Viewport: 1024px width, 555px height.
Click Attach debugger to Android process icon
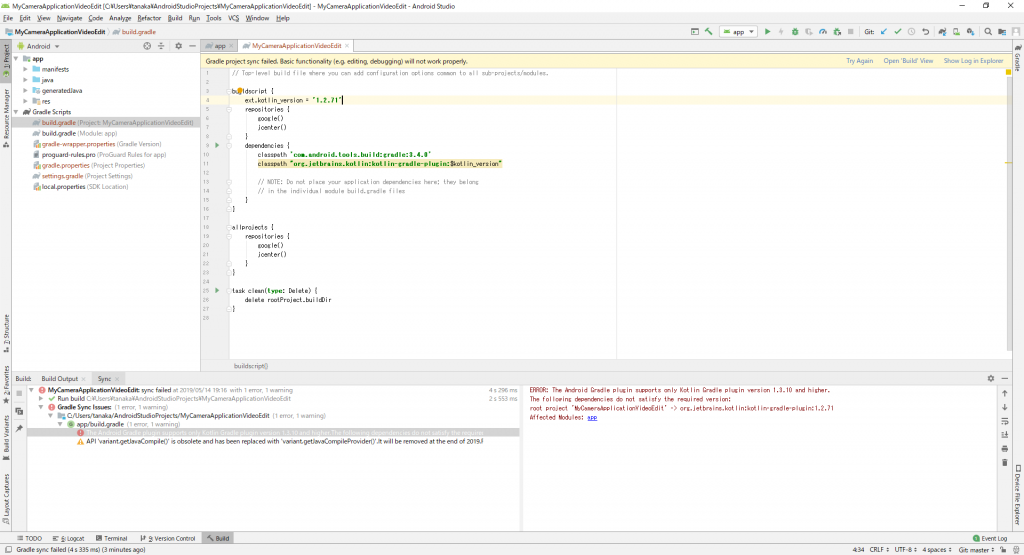[837, 31]
